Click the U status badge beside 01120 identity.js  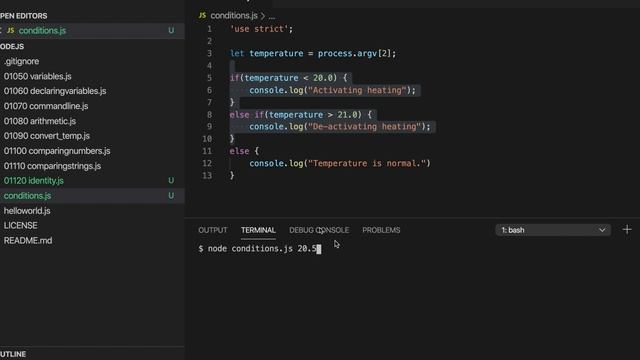point(171,181)
